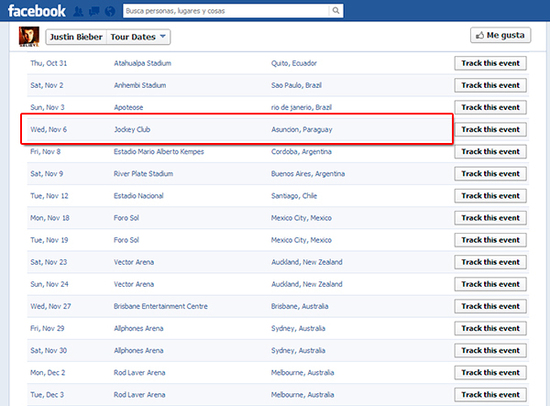Expand the Tour Dates dropdown
The image size is (550, 406).
[x=138, y=37]
